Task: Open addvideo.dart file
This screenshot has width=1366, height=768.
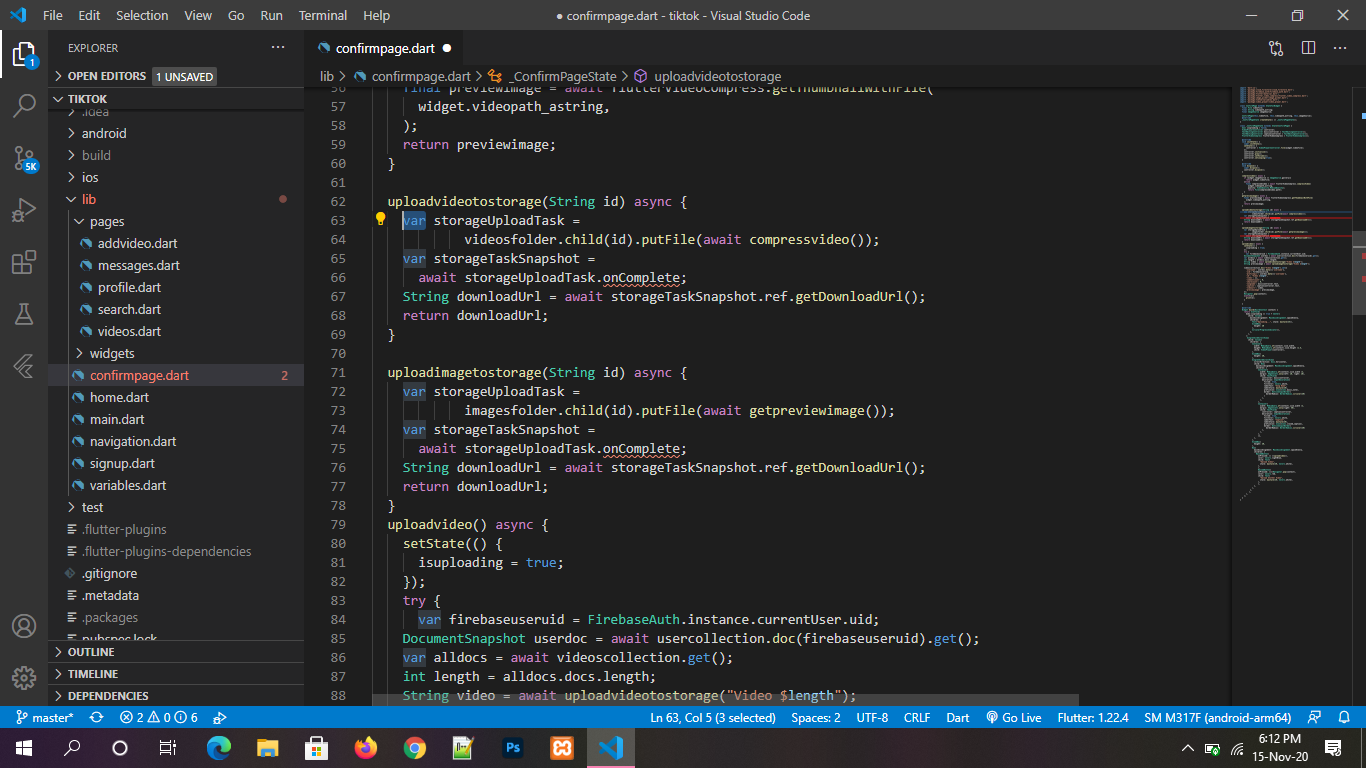Action: pyautogui.click(x=176, y=243)
